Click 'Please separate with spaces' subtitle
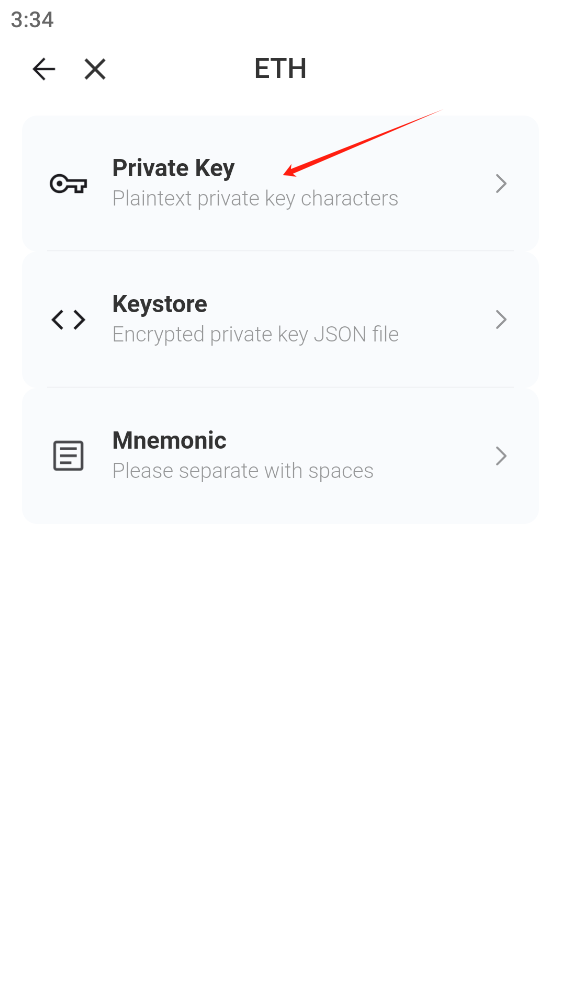563x1003 pixels. click(243, 471)
